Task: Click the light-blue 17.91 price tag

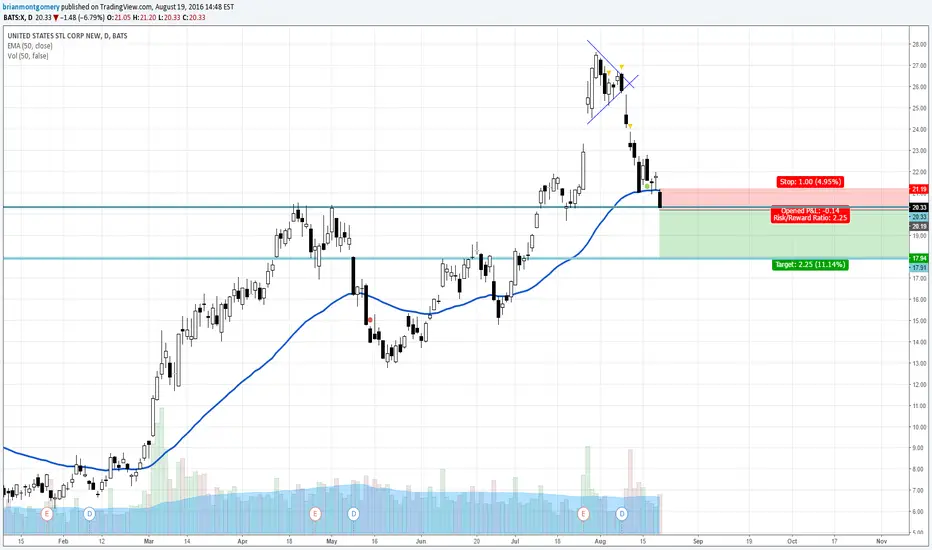Action: tap(919, 268)
